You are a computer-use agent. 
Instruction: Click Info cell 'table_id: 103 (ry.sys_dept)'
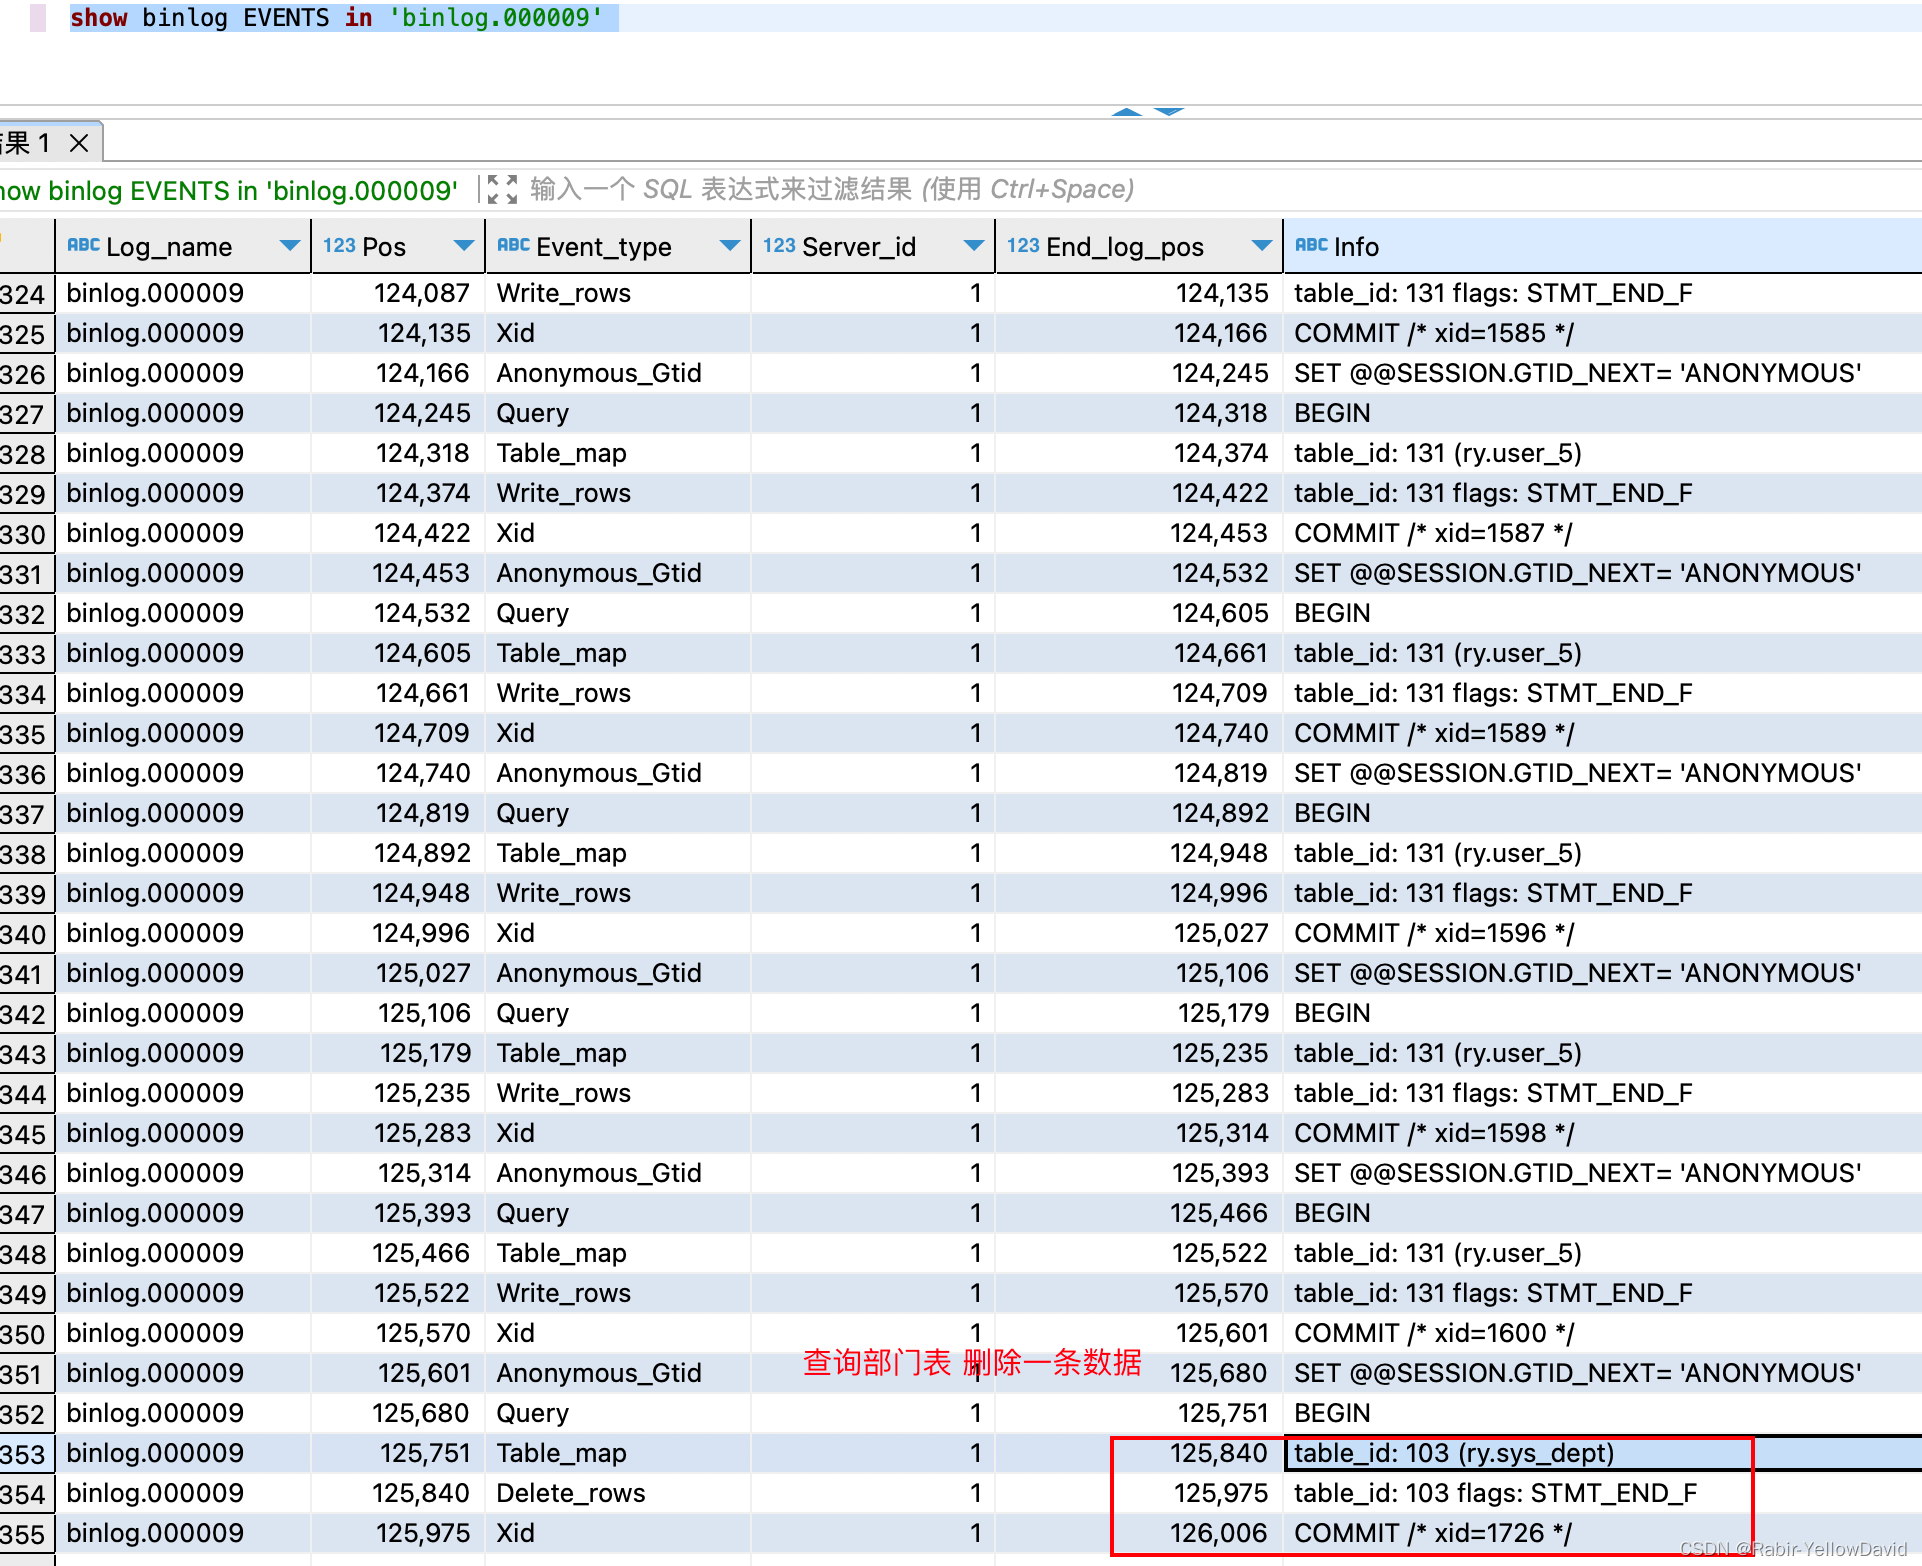tap(1602, 1453)
